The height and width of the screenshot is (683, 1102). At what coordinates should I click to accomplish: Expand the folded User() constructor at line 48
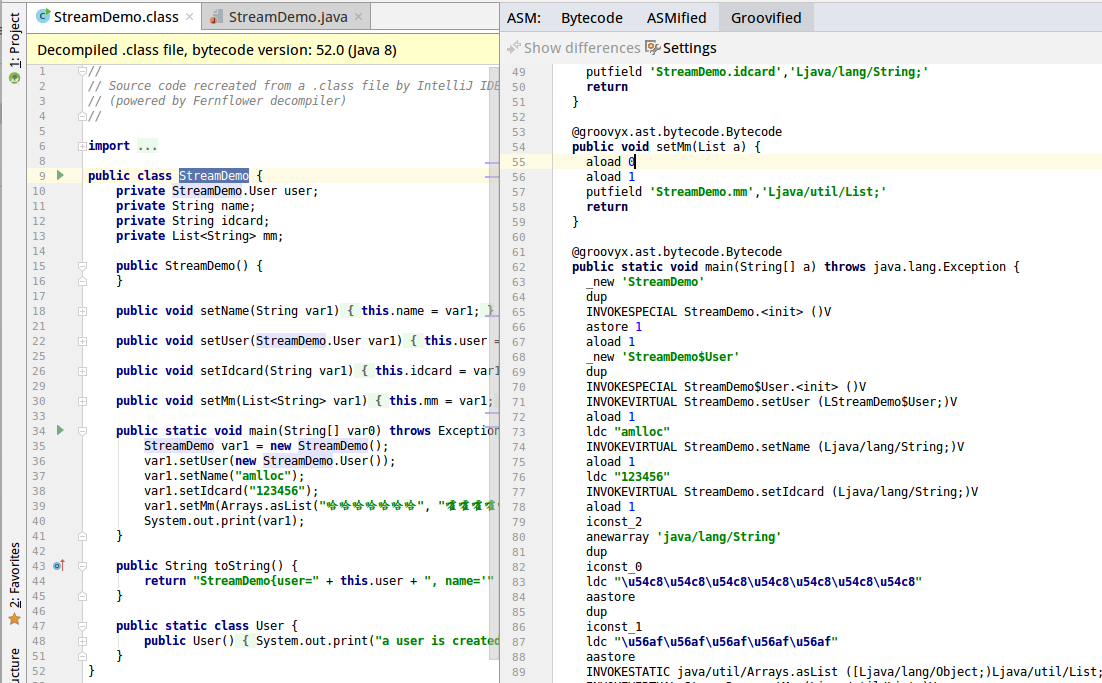click(x=82, y=641)
